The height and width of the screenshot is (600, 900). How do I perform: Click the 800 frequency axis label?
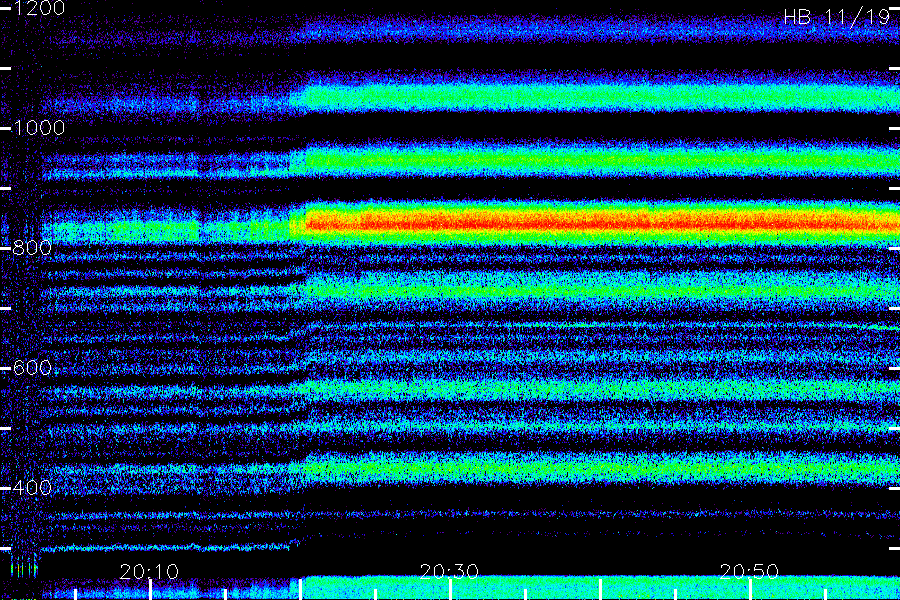pyautogui.click(x=32, y=247)
